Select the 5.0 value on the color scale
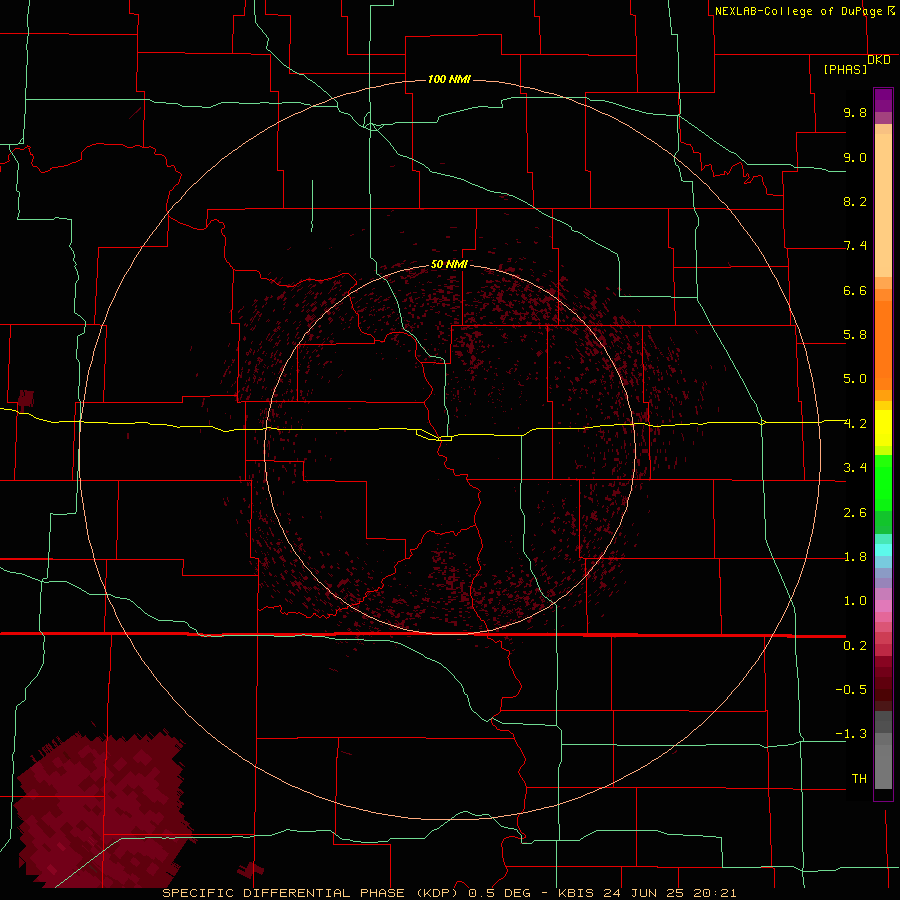This screenshot has width=900, height=900. click(855, 379)
